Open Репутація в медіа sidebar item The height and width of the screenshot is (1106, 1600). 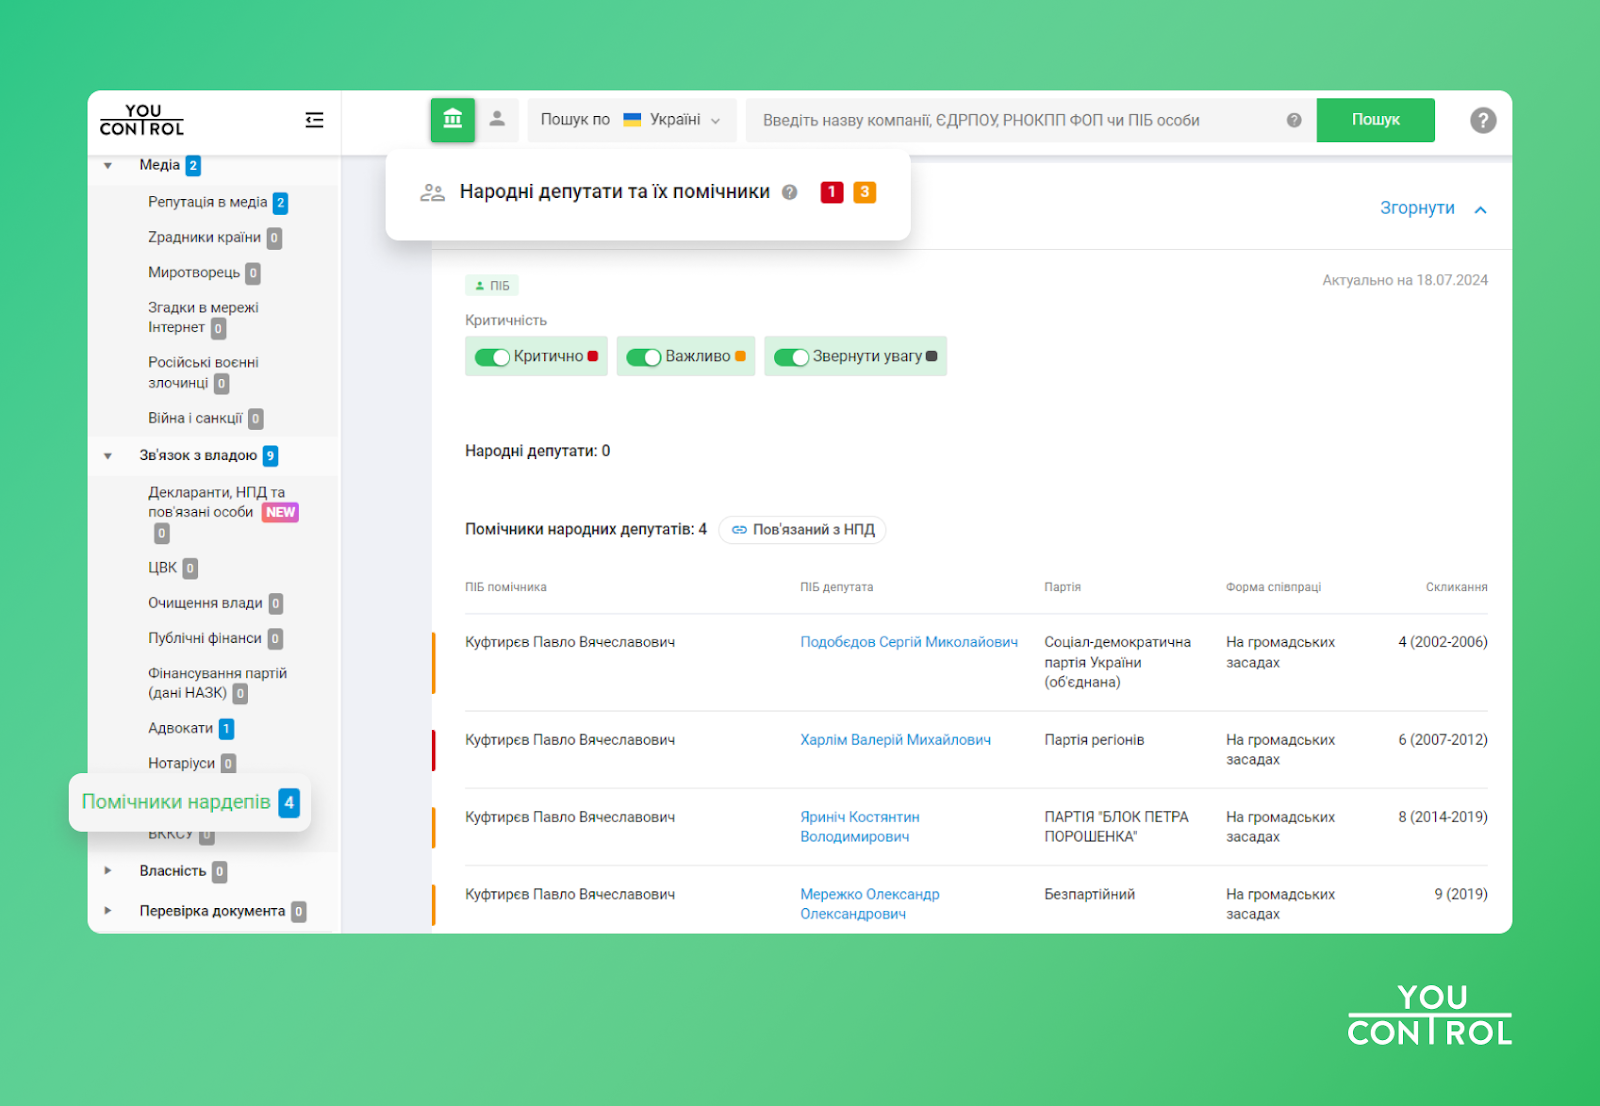pos(207,202)
